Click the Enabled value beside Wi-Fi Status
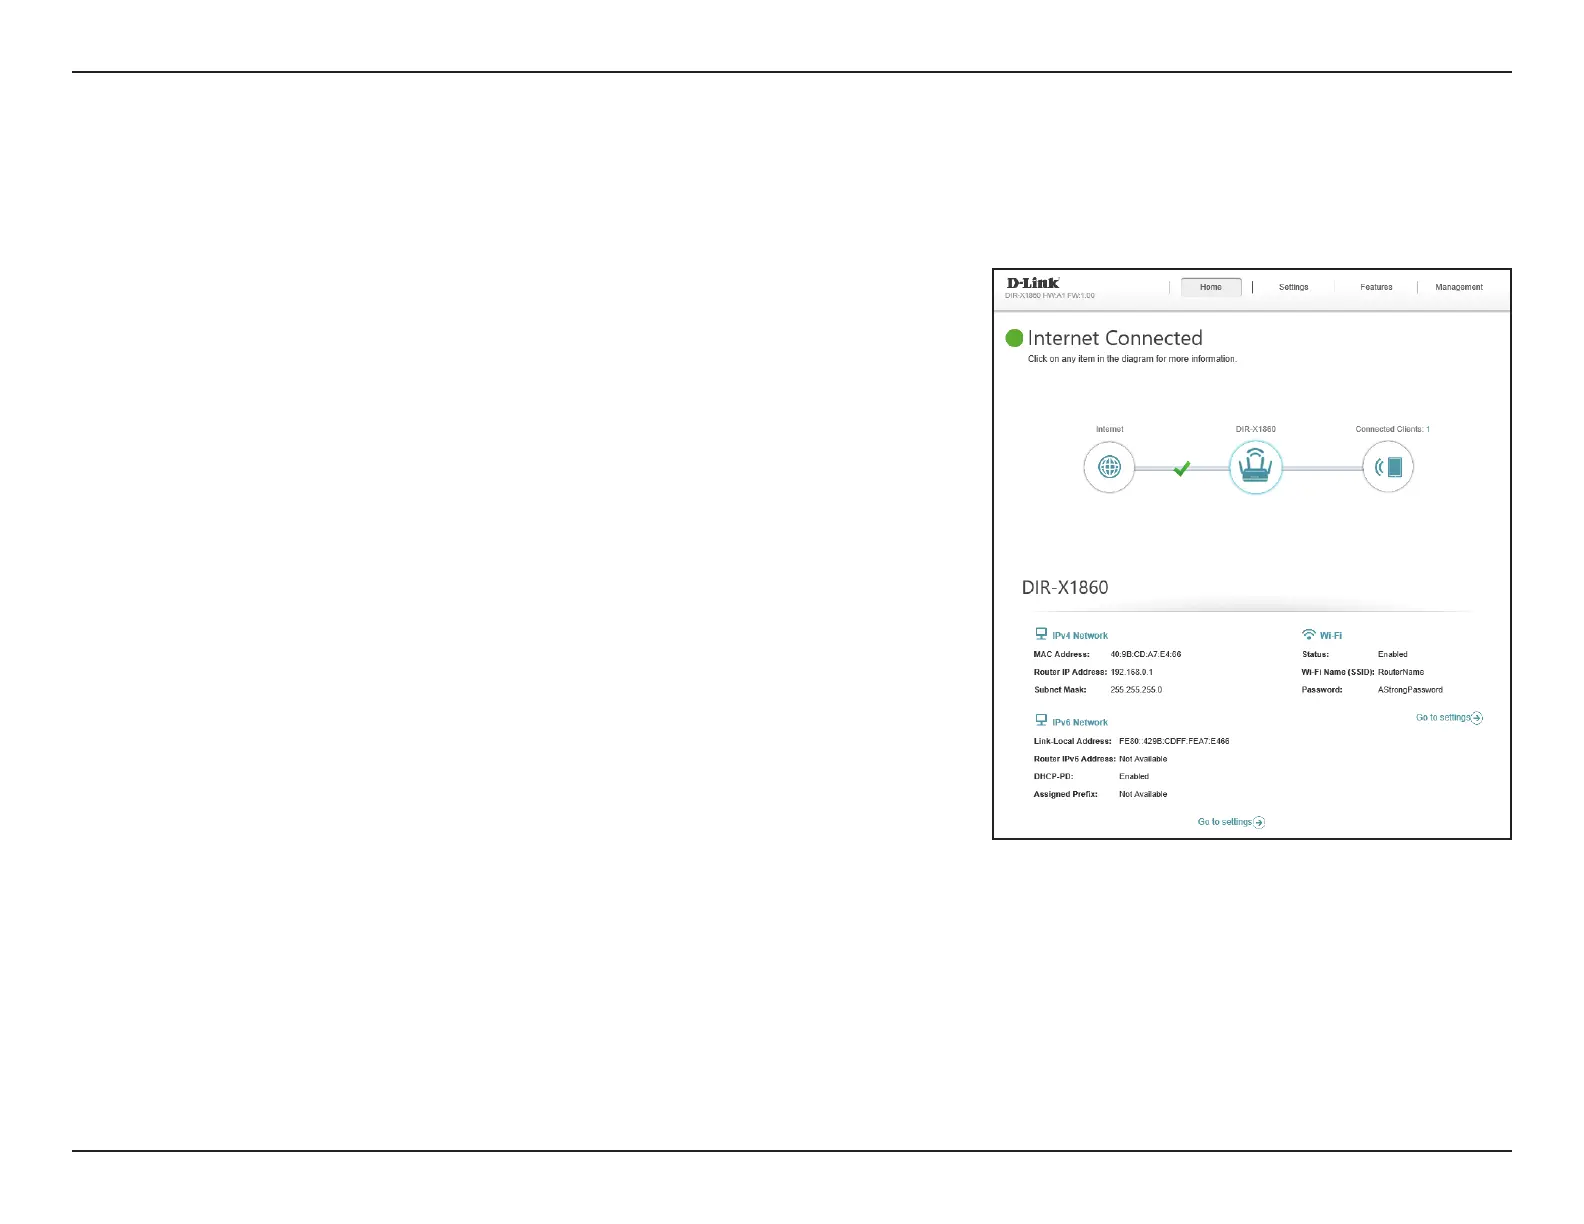Viewport: 1584px width, 1224px height. coord(1393,654)
